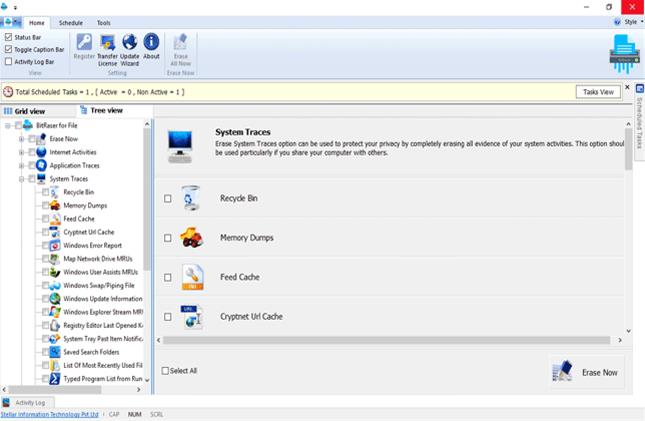
Task: Click the Memory Dumps truck icon
Action: [x=191, y=237]
